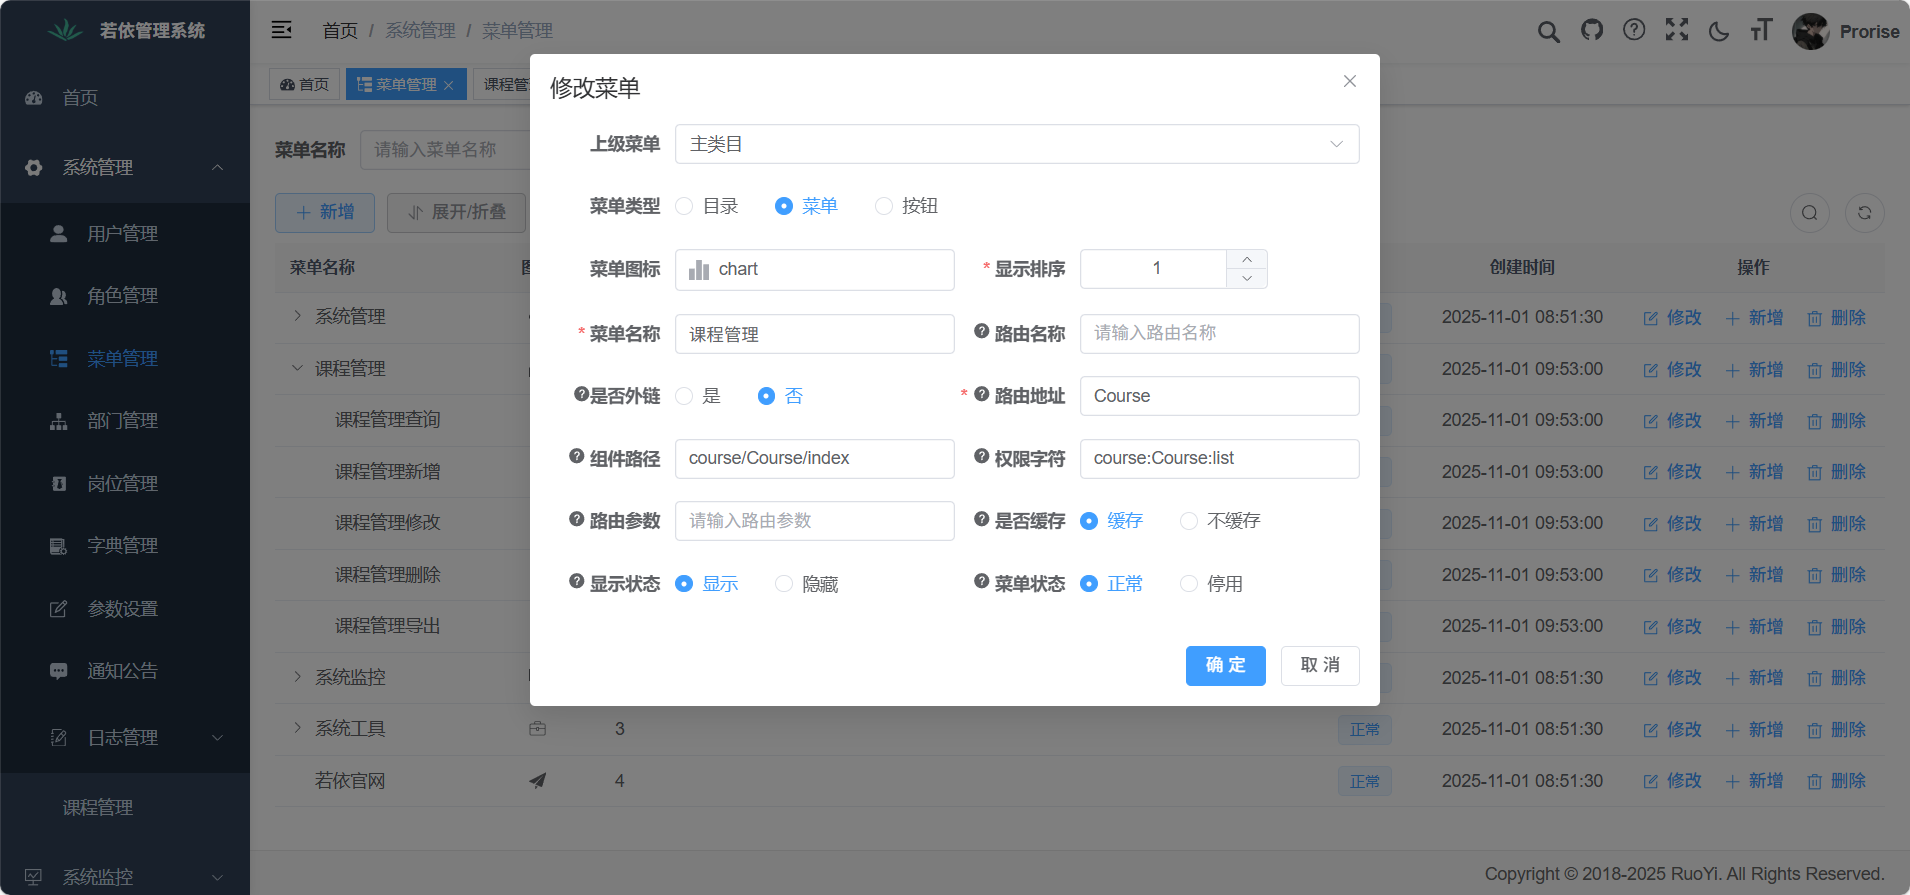1910x895 pixels.
Task: Switch to the 首页 page tab
Action: tap(305, 85)
